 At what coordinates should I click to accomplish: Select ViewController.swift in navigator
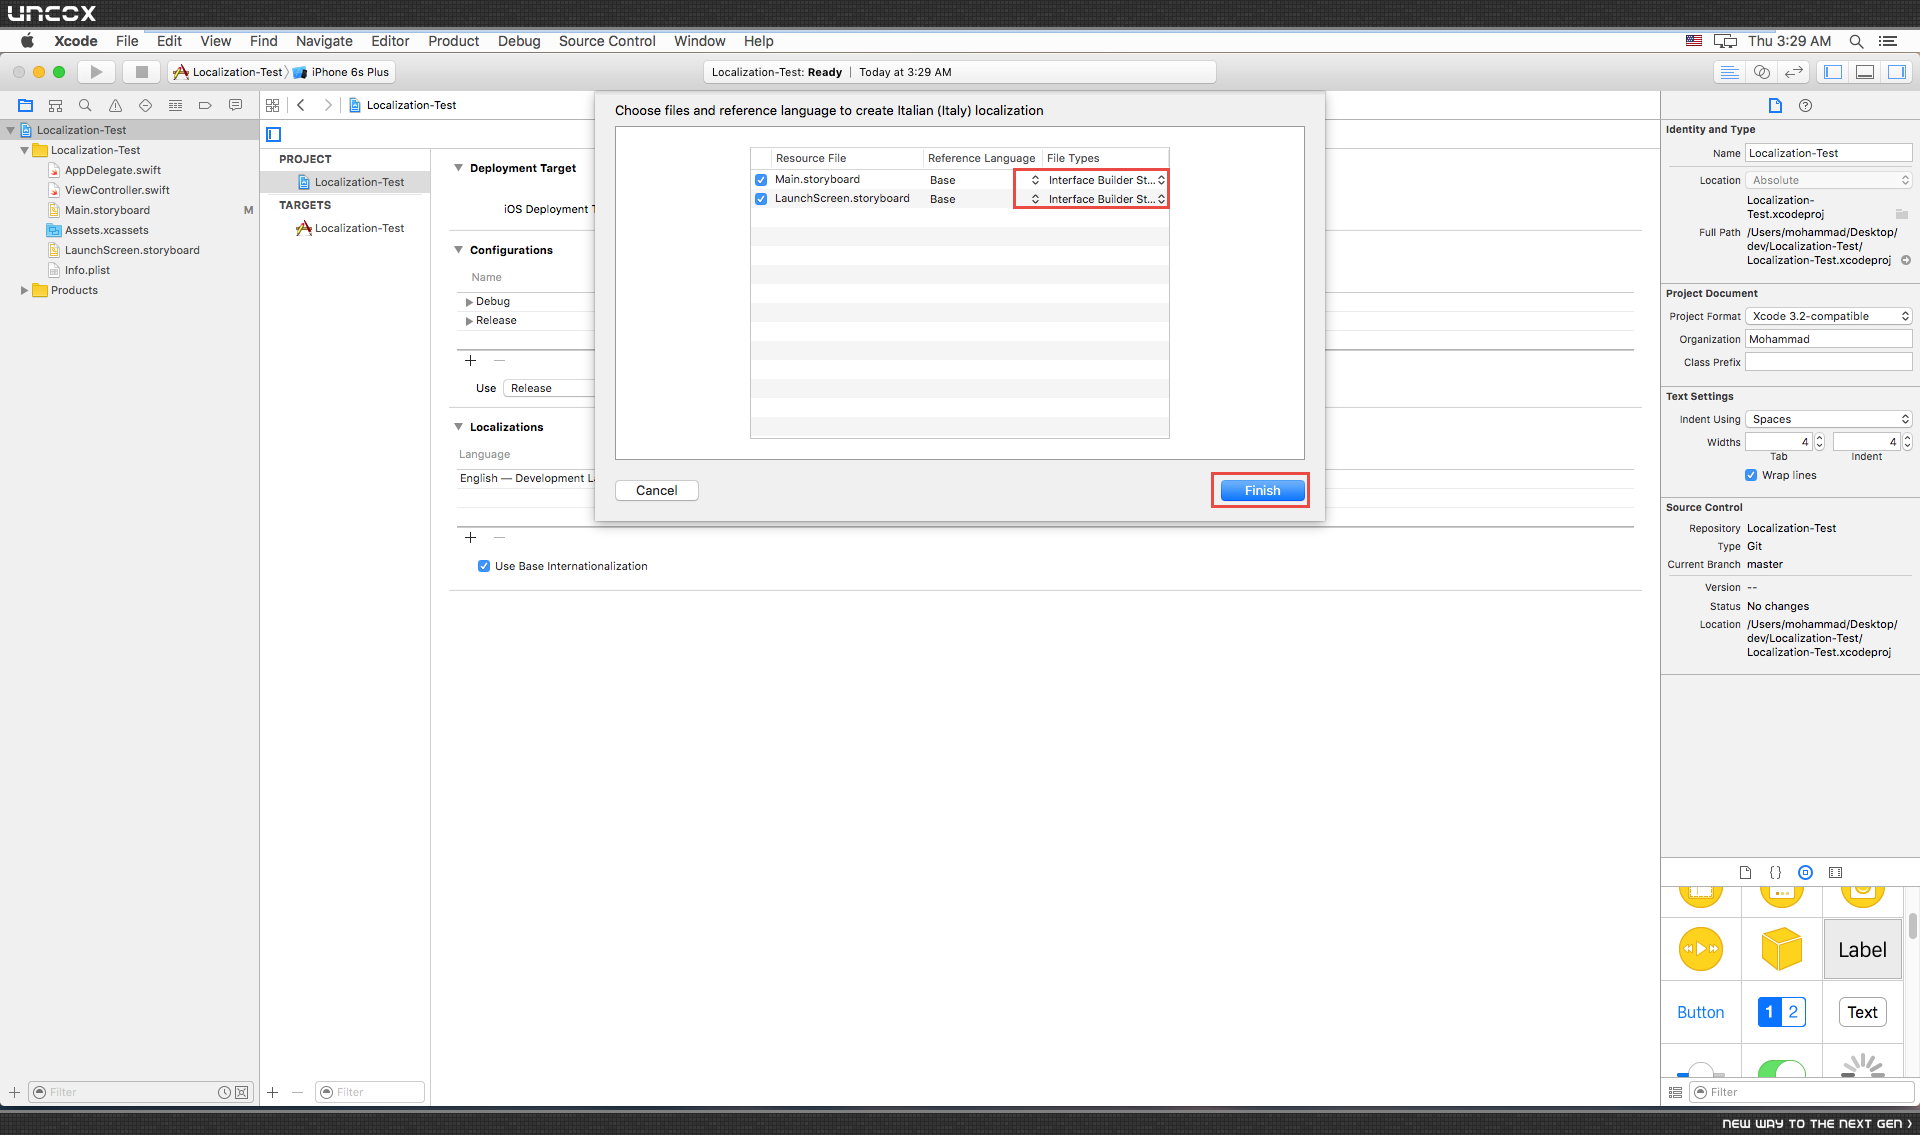117,190
